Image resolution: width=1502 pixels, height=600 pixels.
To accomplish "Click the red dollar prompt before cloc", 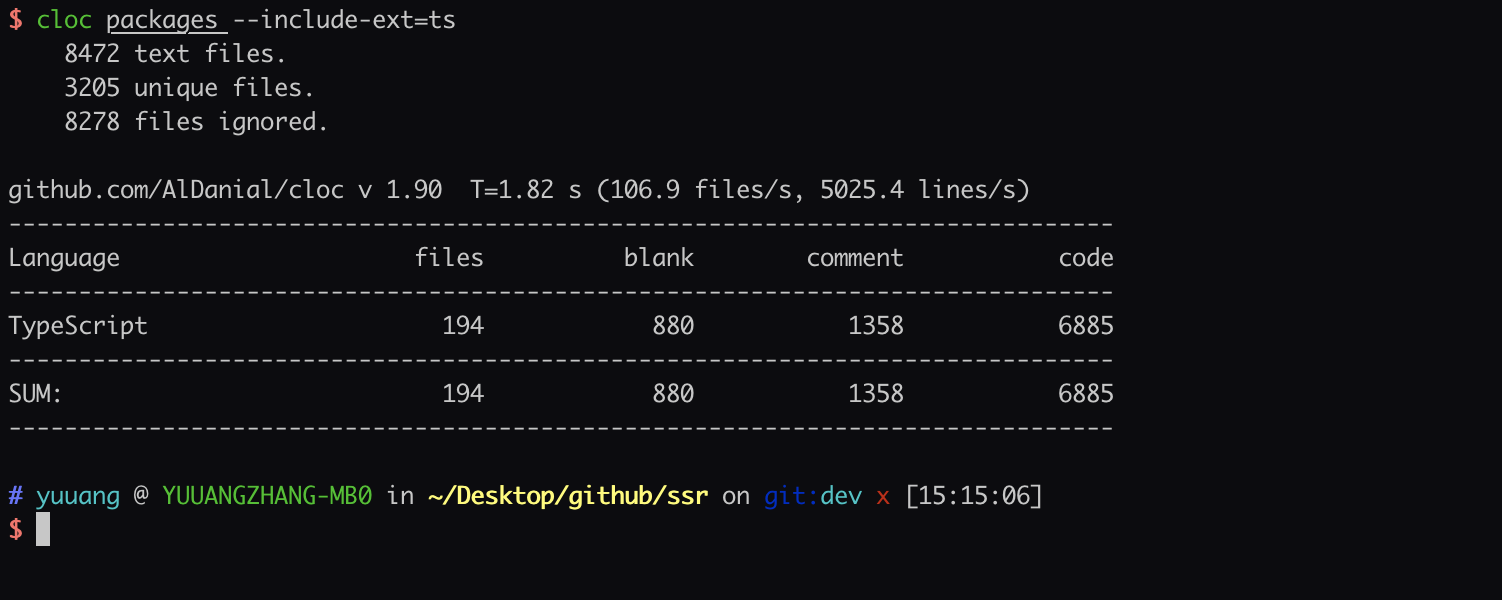I will coord(15,20).
